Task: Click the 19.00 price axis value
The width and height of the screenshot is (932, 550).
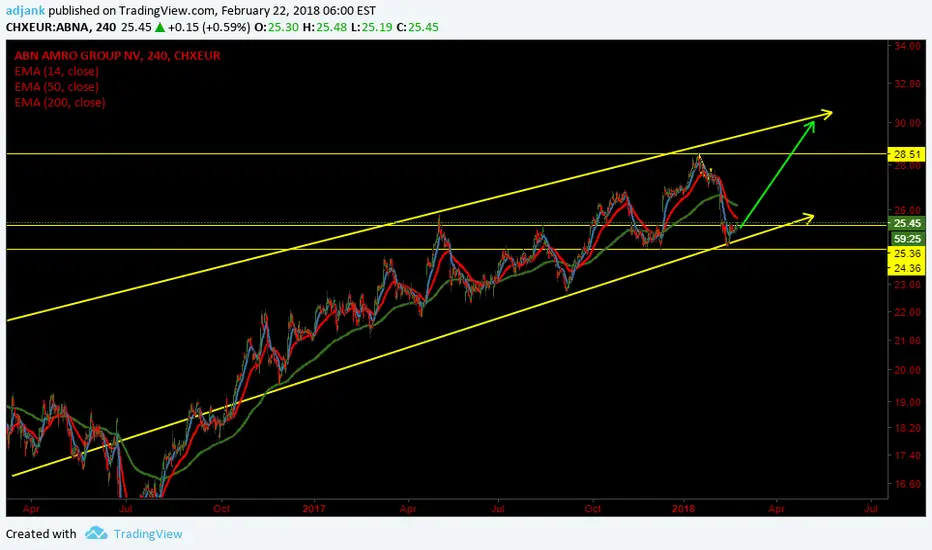Action: click(908, 402)
